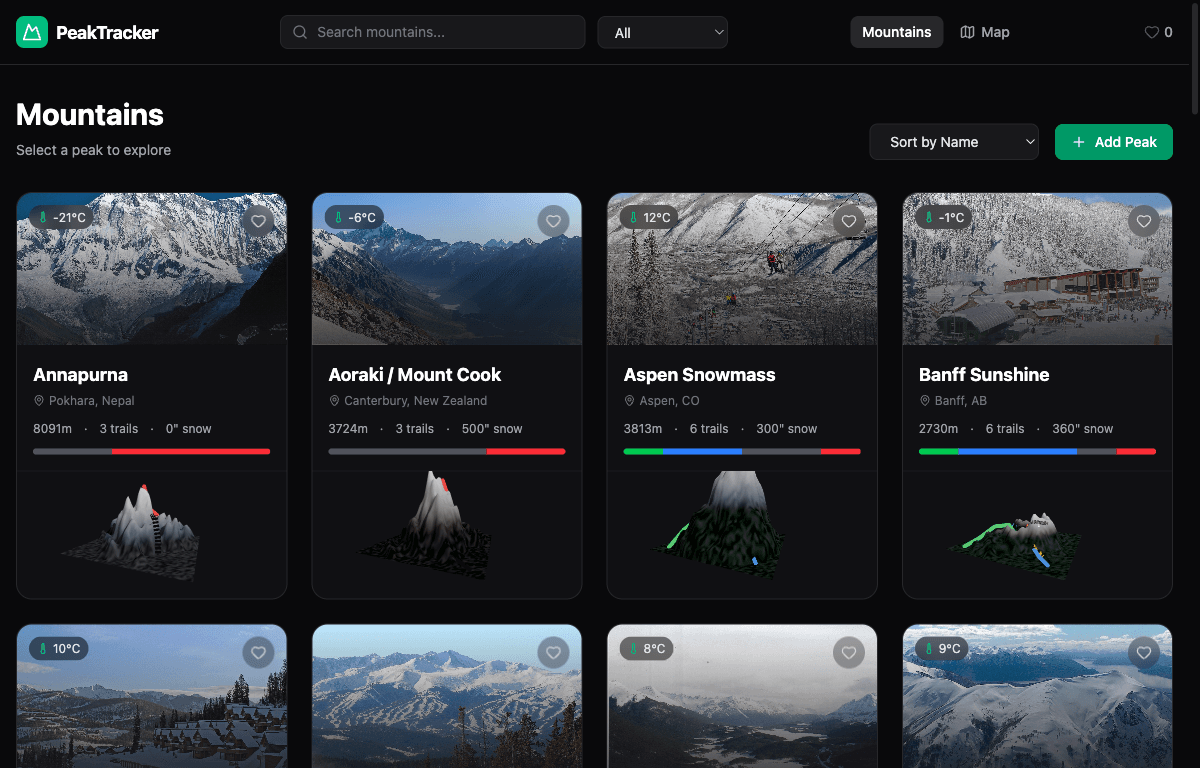
Task: Favorite the Banff Sunshine peak
Action: coord(1143,220)
